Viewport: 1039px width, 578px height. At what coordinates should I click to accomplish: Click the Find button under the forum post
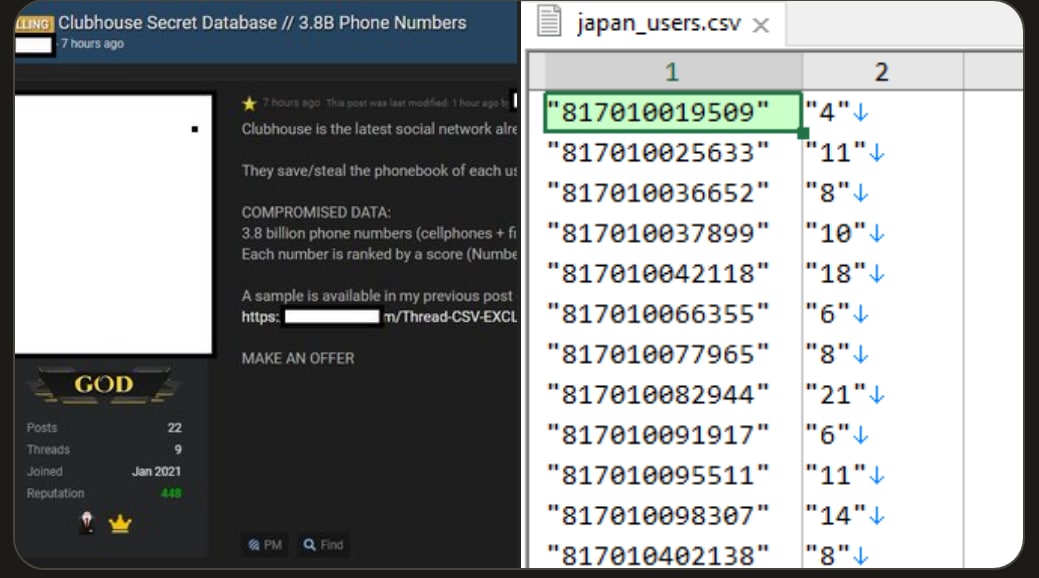[x=323, y=545]
